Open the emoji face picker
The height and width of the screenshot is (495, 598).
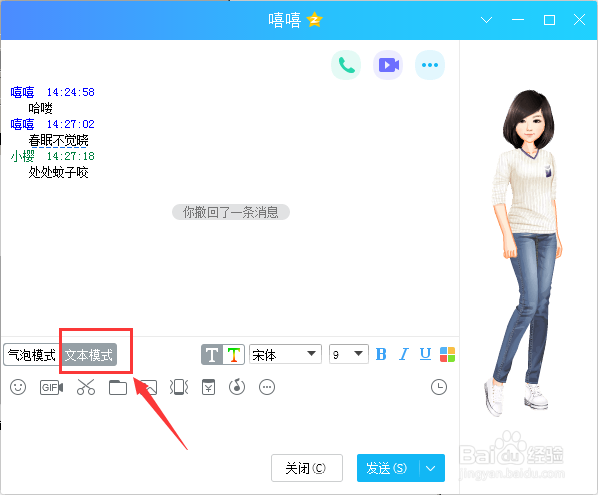(x=18, y=387)
